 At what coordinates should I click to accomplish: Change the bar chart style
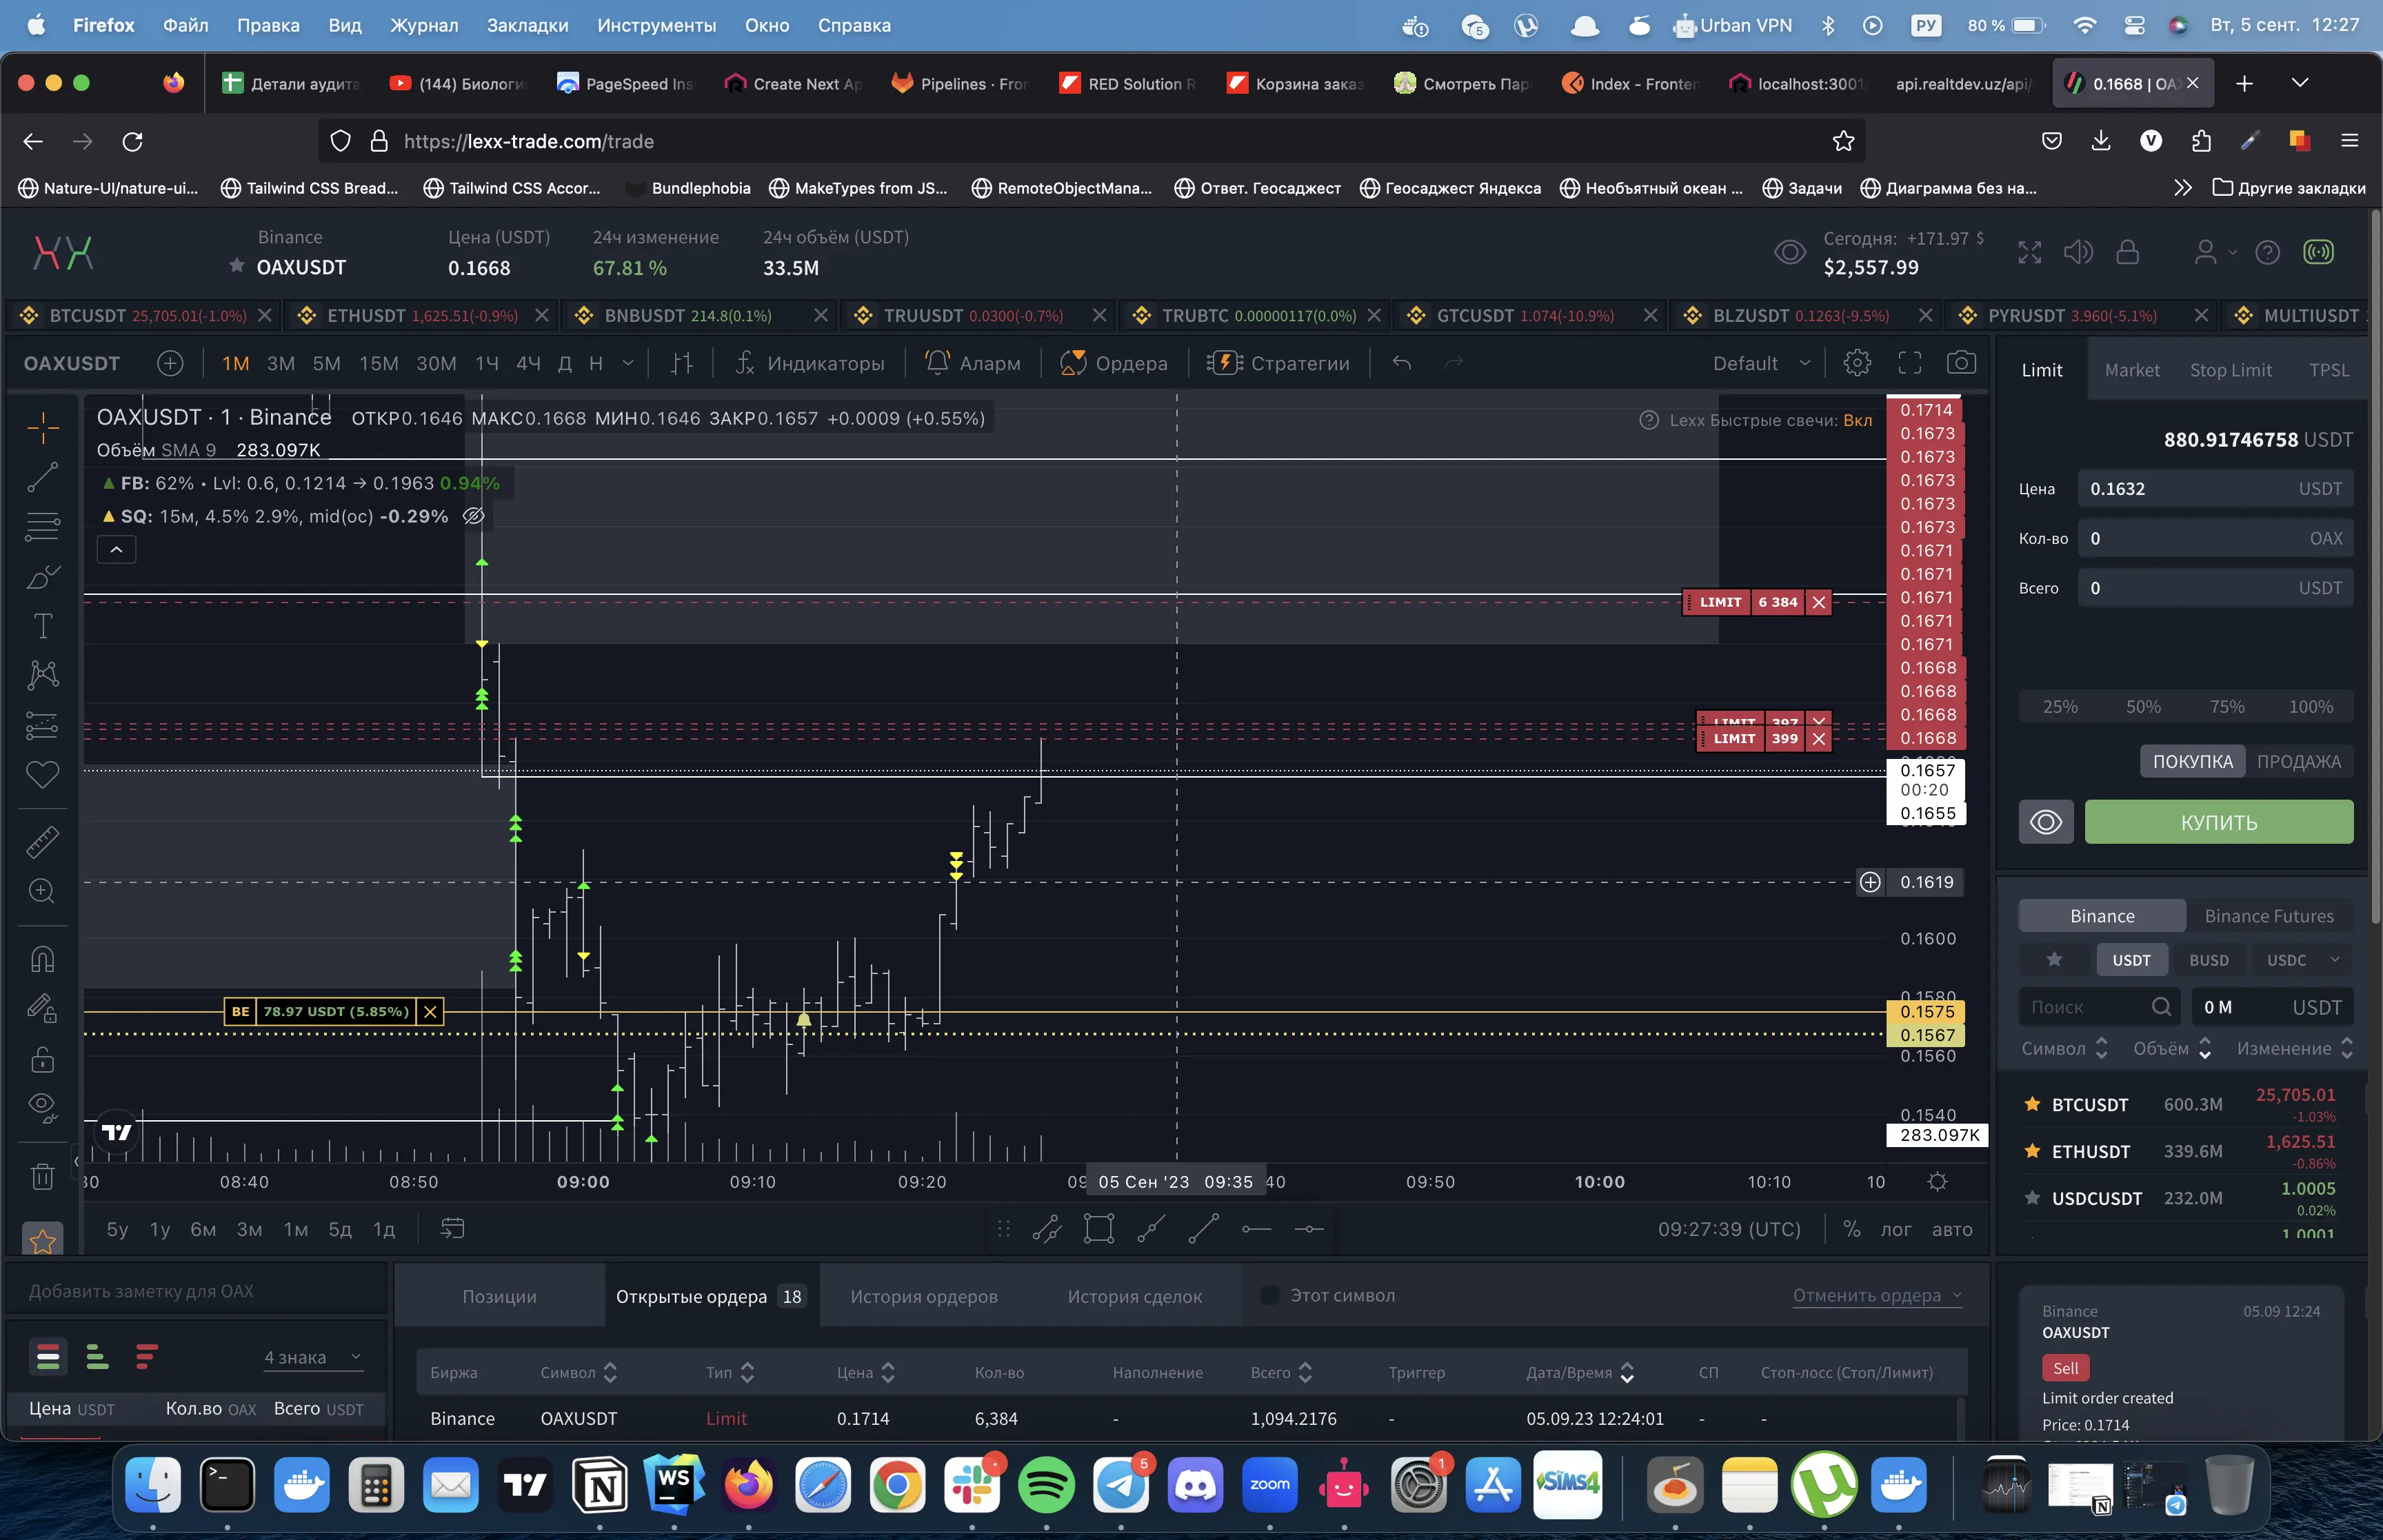click(x=682, y=363)
